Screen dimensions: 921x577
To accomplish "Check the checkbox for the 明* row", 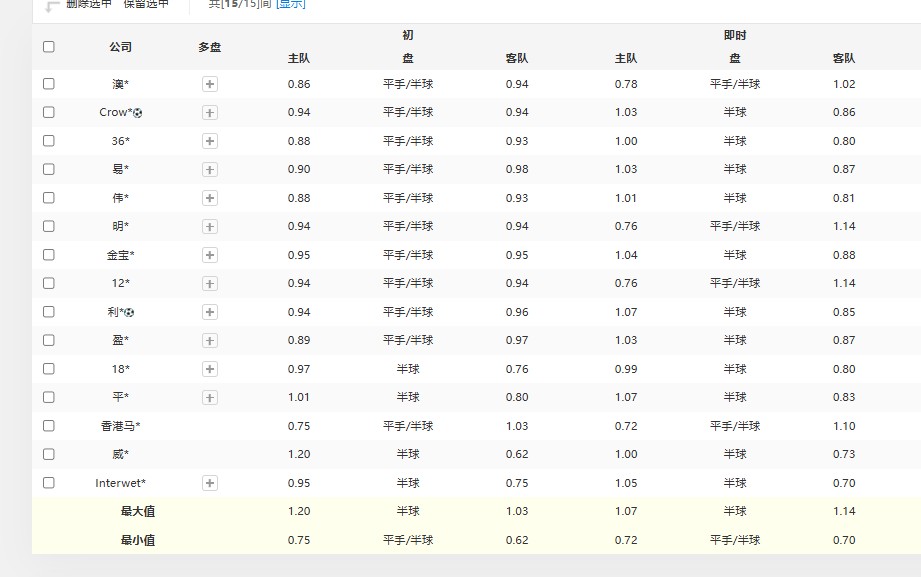I will point(48,226).
